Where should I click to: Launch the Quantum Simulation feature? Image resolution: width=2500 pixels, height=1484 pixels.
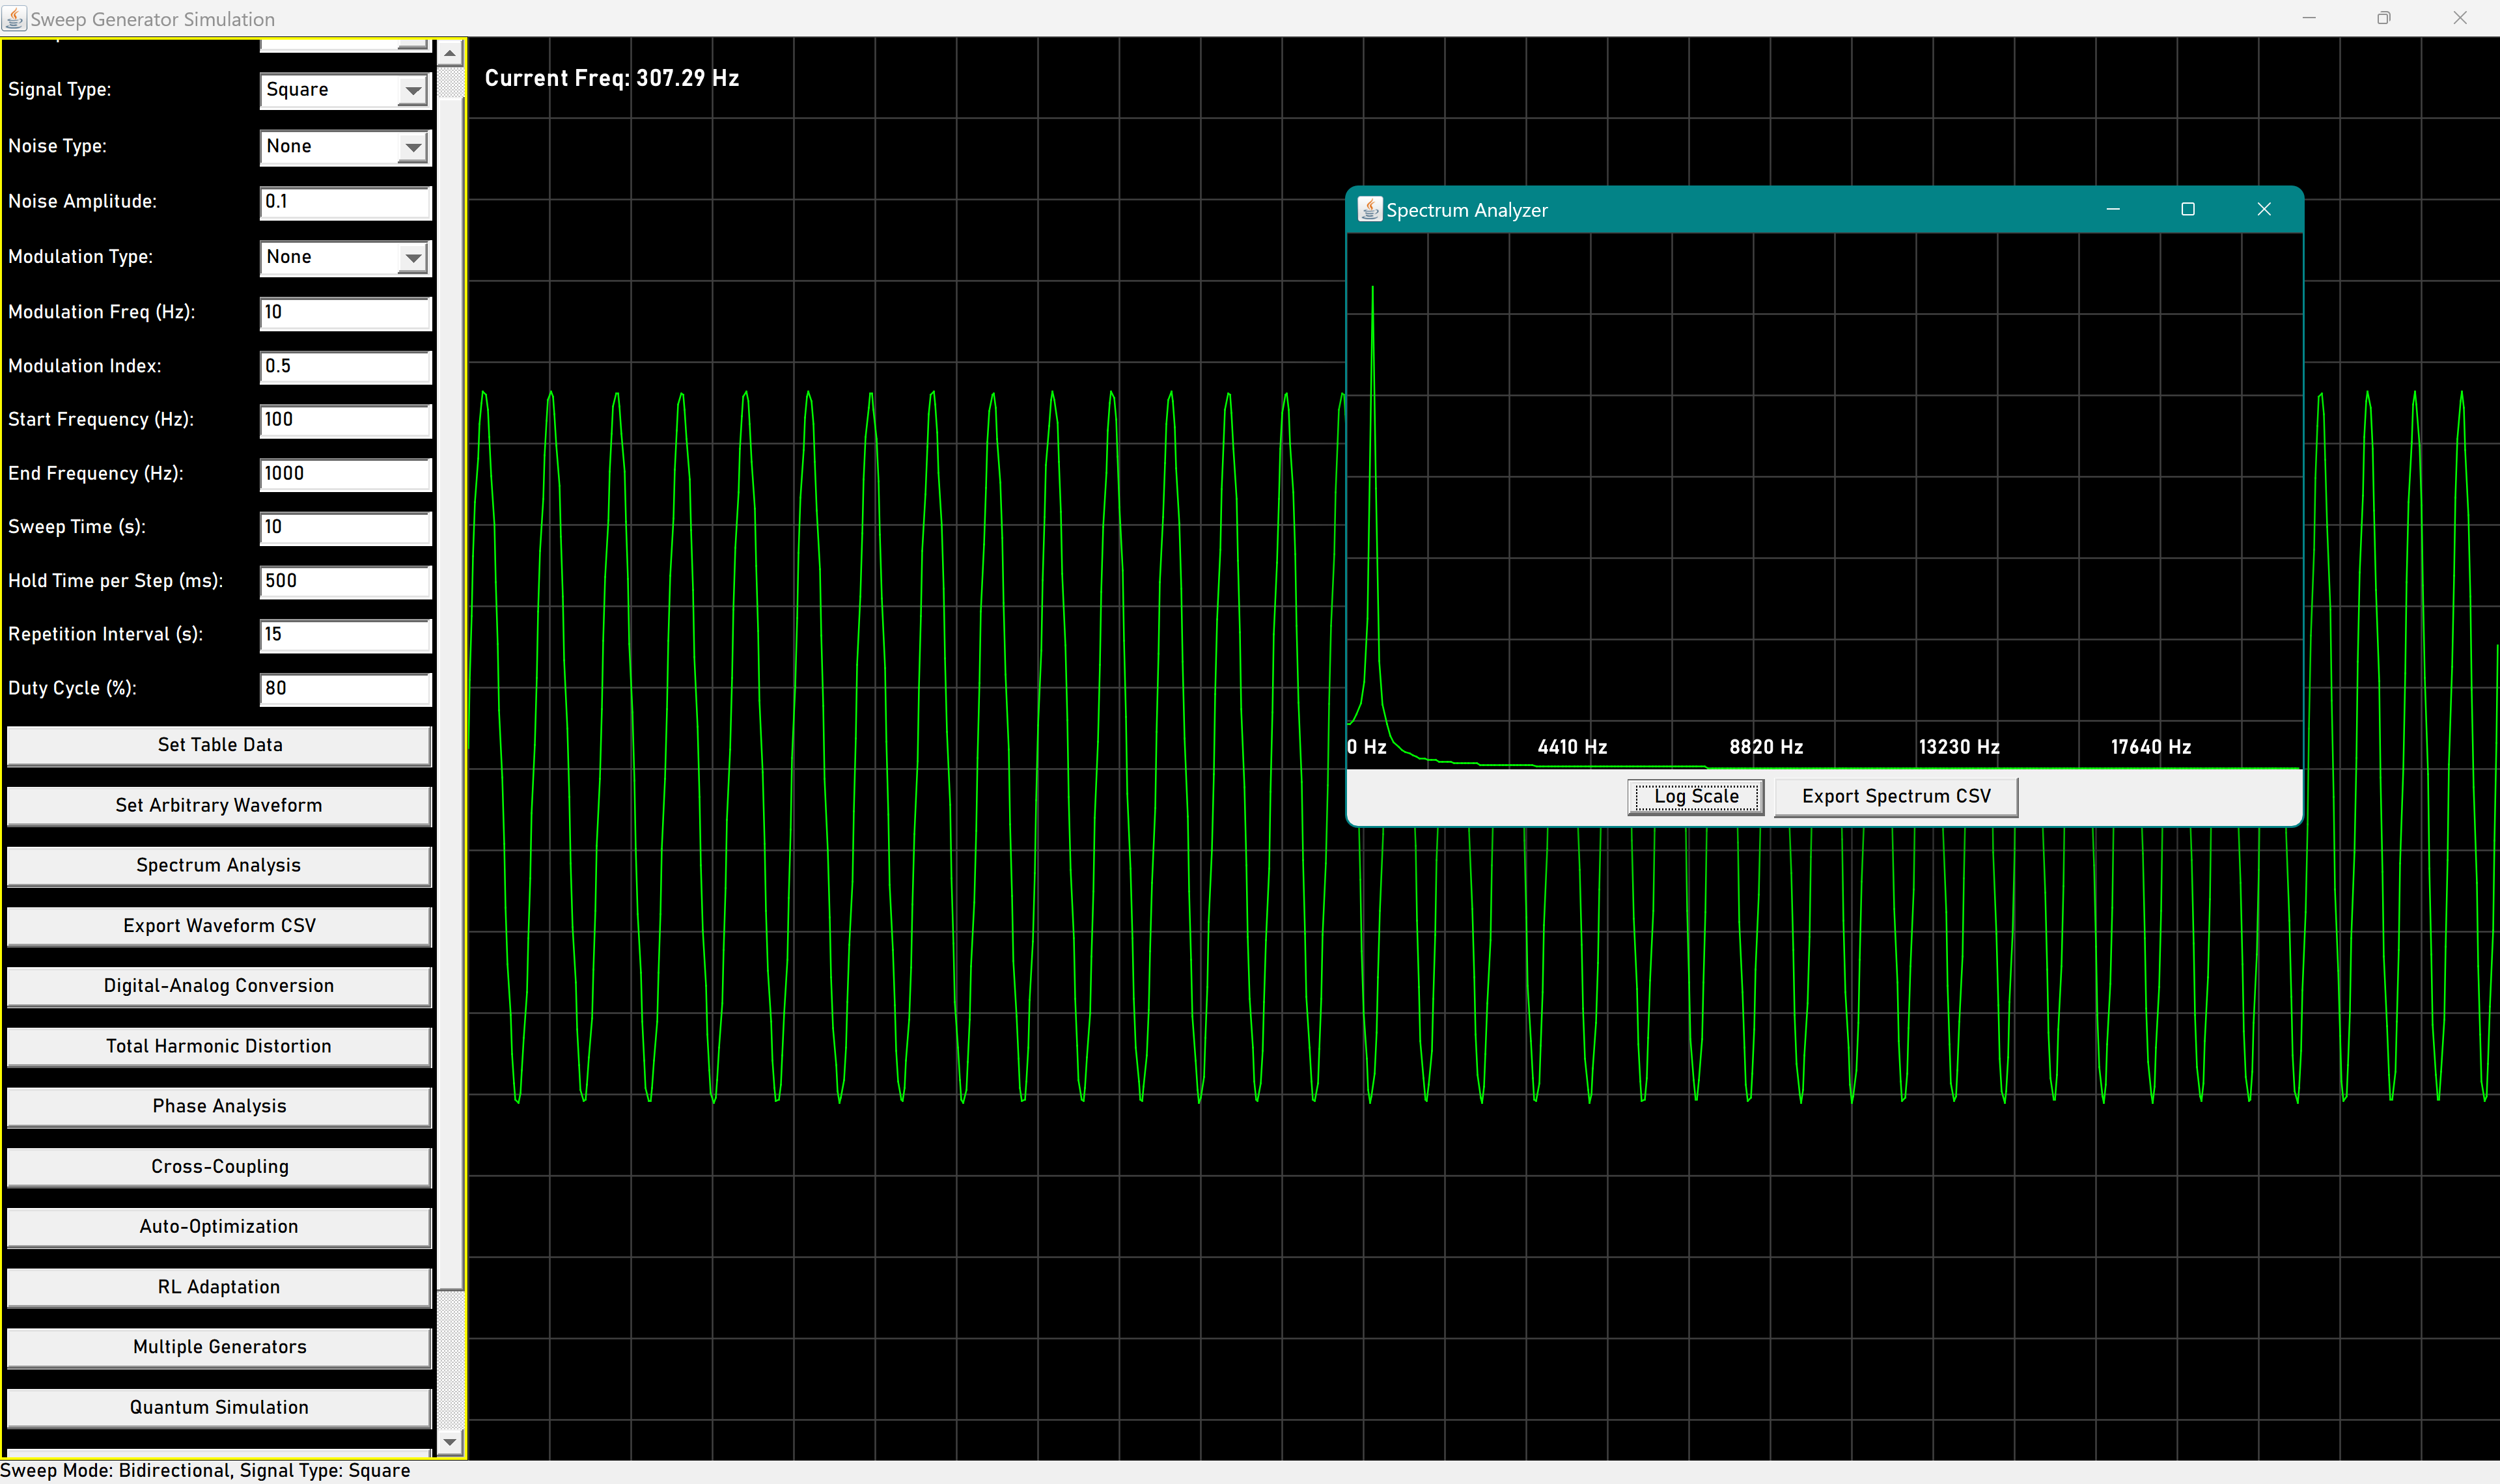click(218, 1407)
